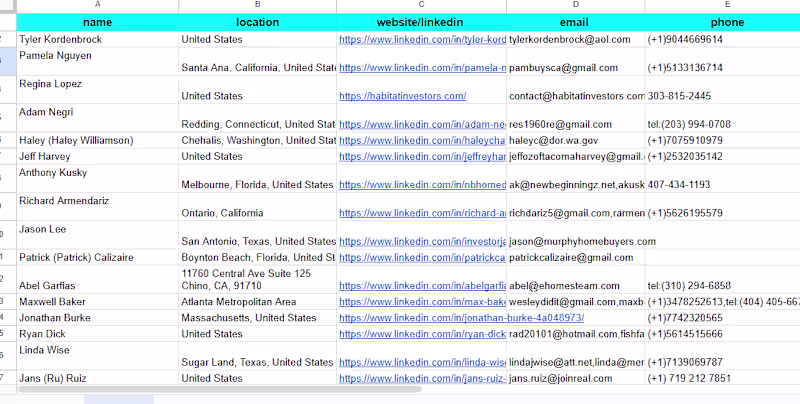Select the cell 'Adam Negri'
This screenshot has height=404, width=800.
pos(97,118)
